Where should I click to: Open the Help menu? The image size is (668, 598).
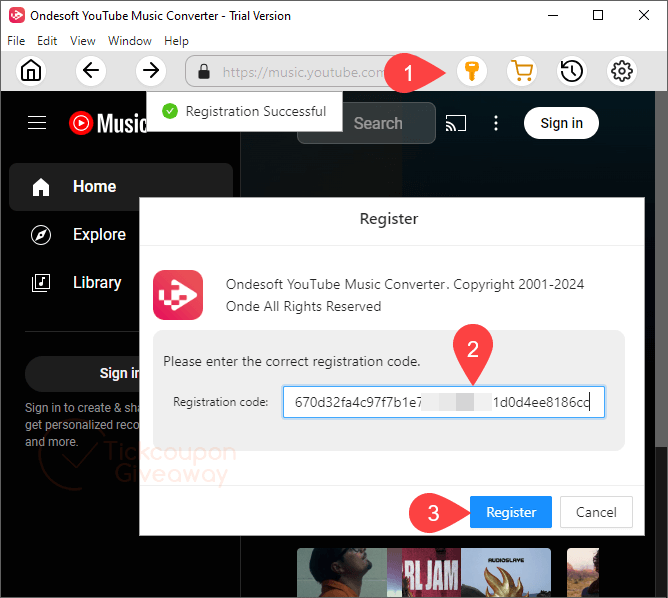(x=176, y=41)
